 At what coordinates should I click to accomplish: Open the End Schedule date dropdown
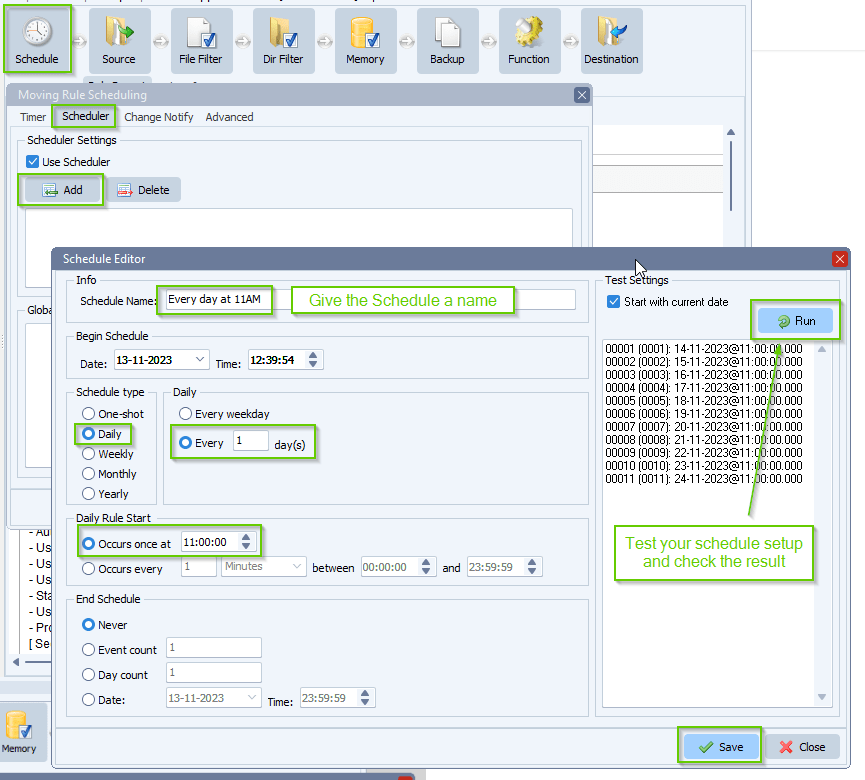pyautogui.click(x=252, y=698)
